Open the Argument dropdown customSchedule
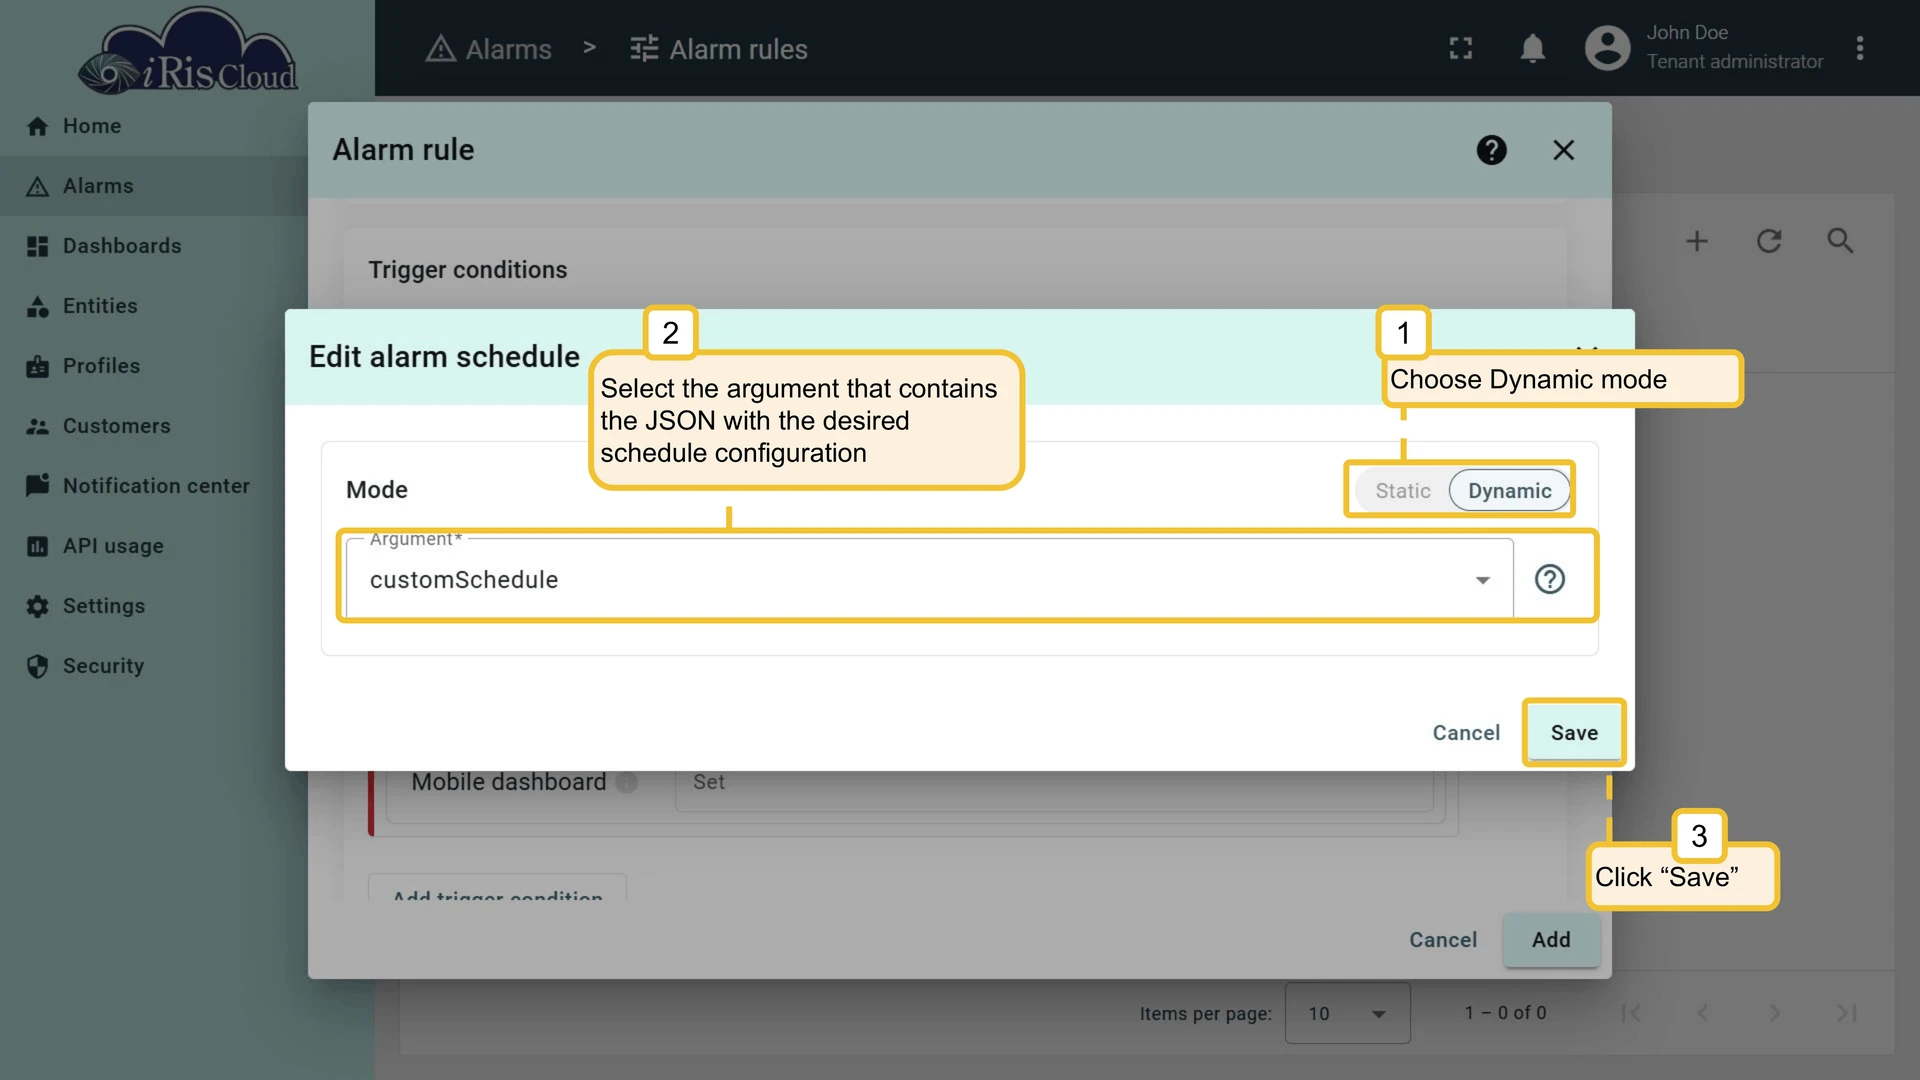The width and height of the screenshot is (1920, 1080). pos(929,579)
